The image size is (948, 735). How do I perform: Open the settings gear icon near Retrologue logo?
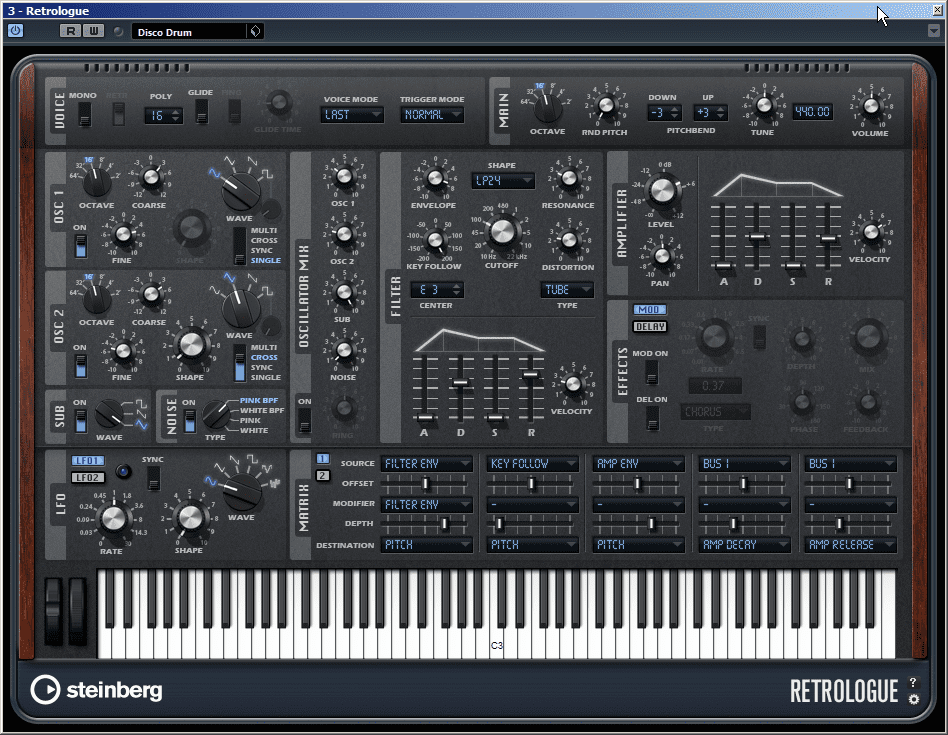[914, 699]
